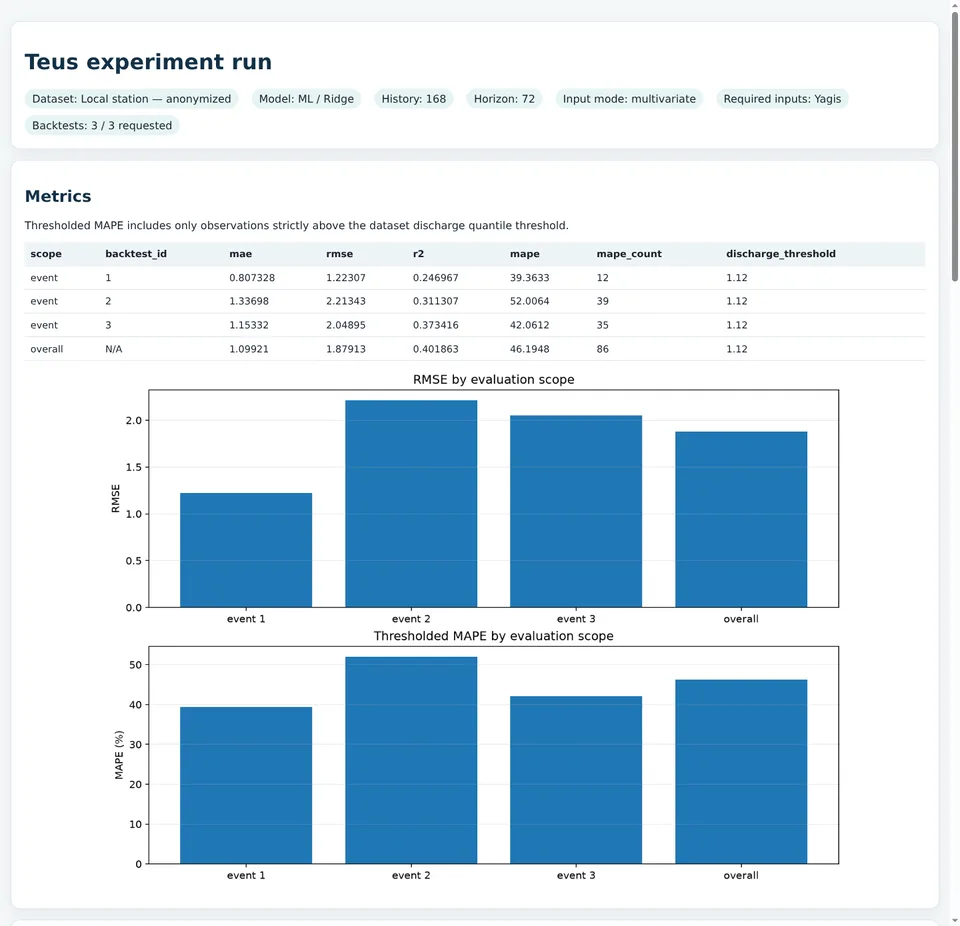Viewport: 960px width, 926px height.
Task: Click the mape value 39.3633
Action: click(x=530, y=277)
